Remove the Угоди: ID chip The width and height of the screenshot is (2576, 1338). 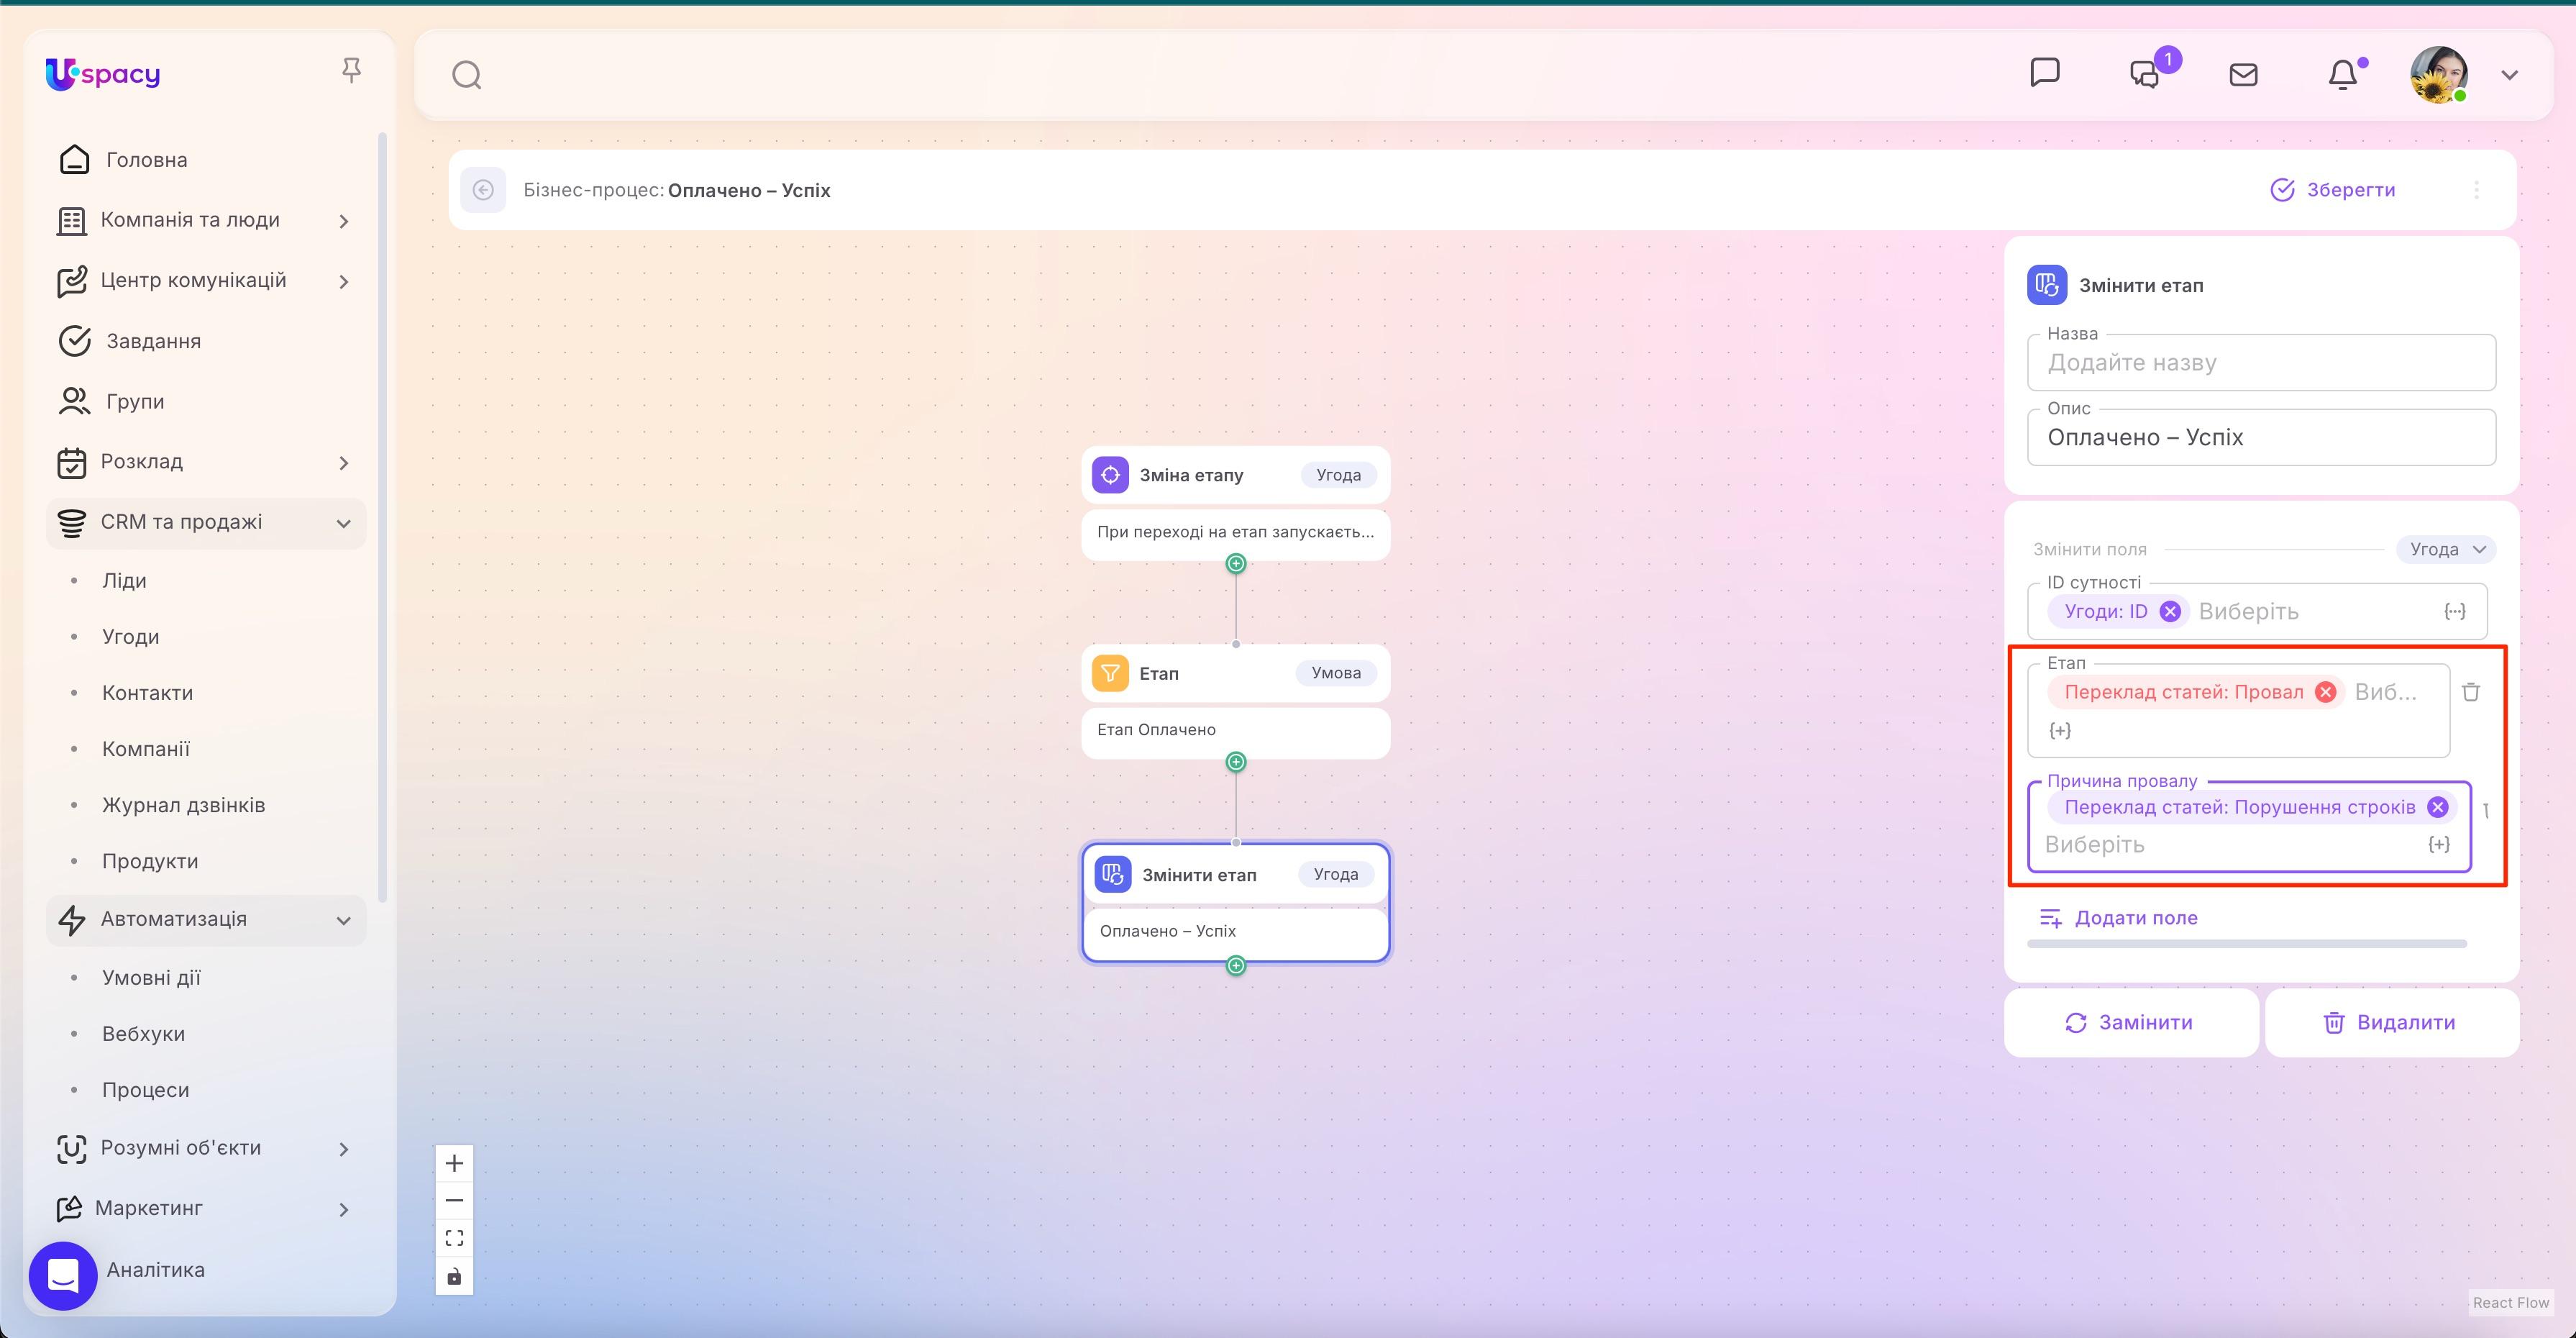(x=2171, y=611)
